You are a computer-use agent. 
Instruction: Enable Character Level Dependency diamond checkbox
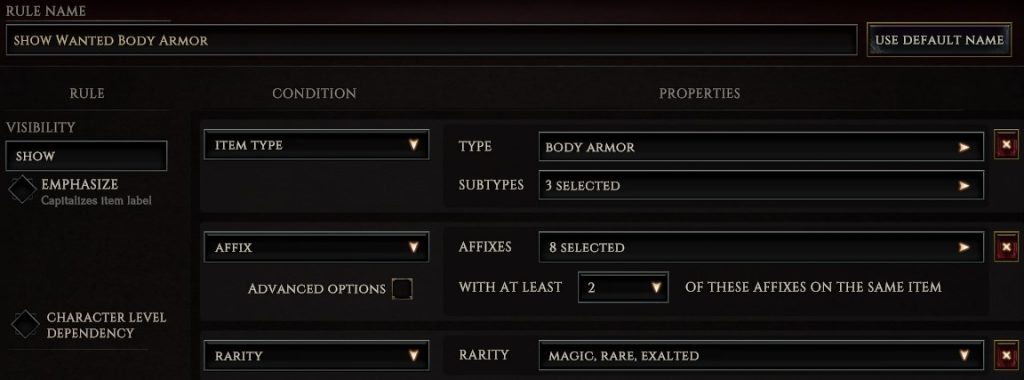(x=25, y=324)
